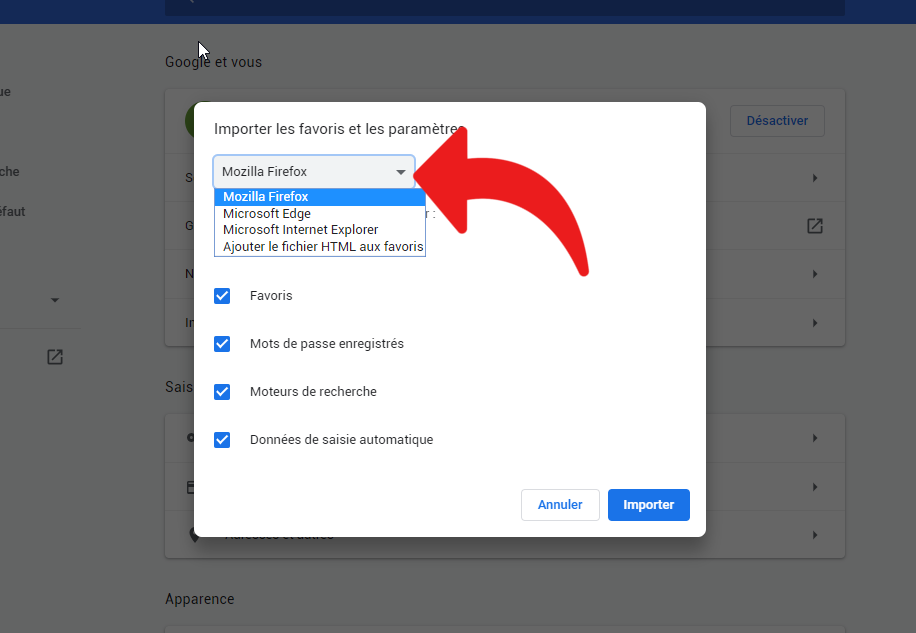Select Mozilla Firefox in the list

(320, 197)
